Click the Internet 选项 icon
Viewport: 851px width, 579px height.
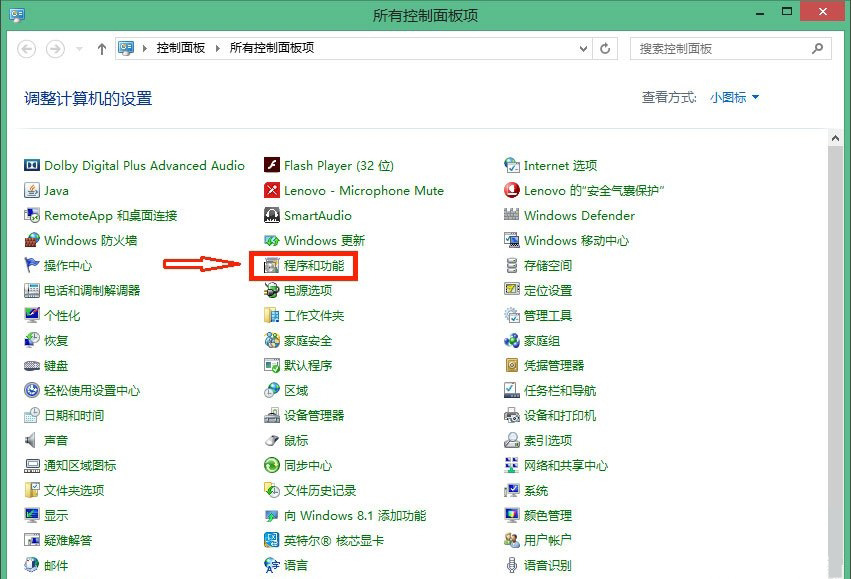[x=512, y=165]
